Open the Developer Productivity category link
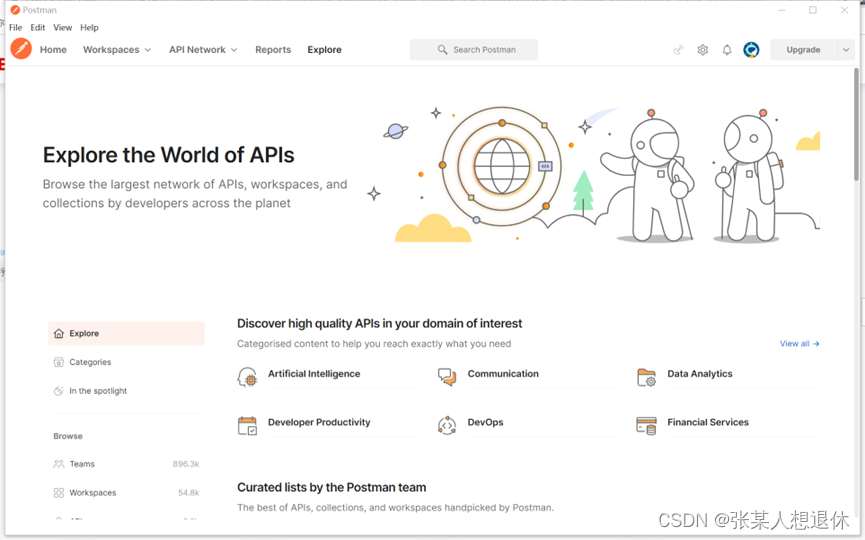 (319, 422)
